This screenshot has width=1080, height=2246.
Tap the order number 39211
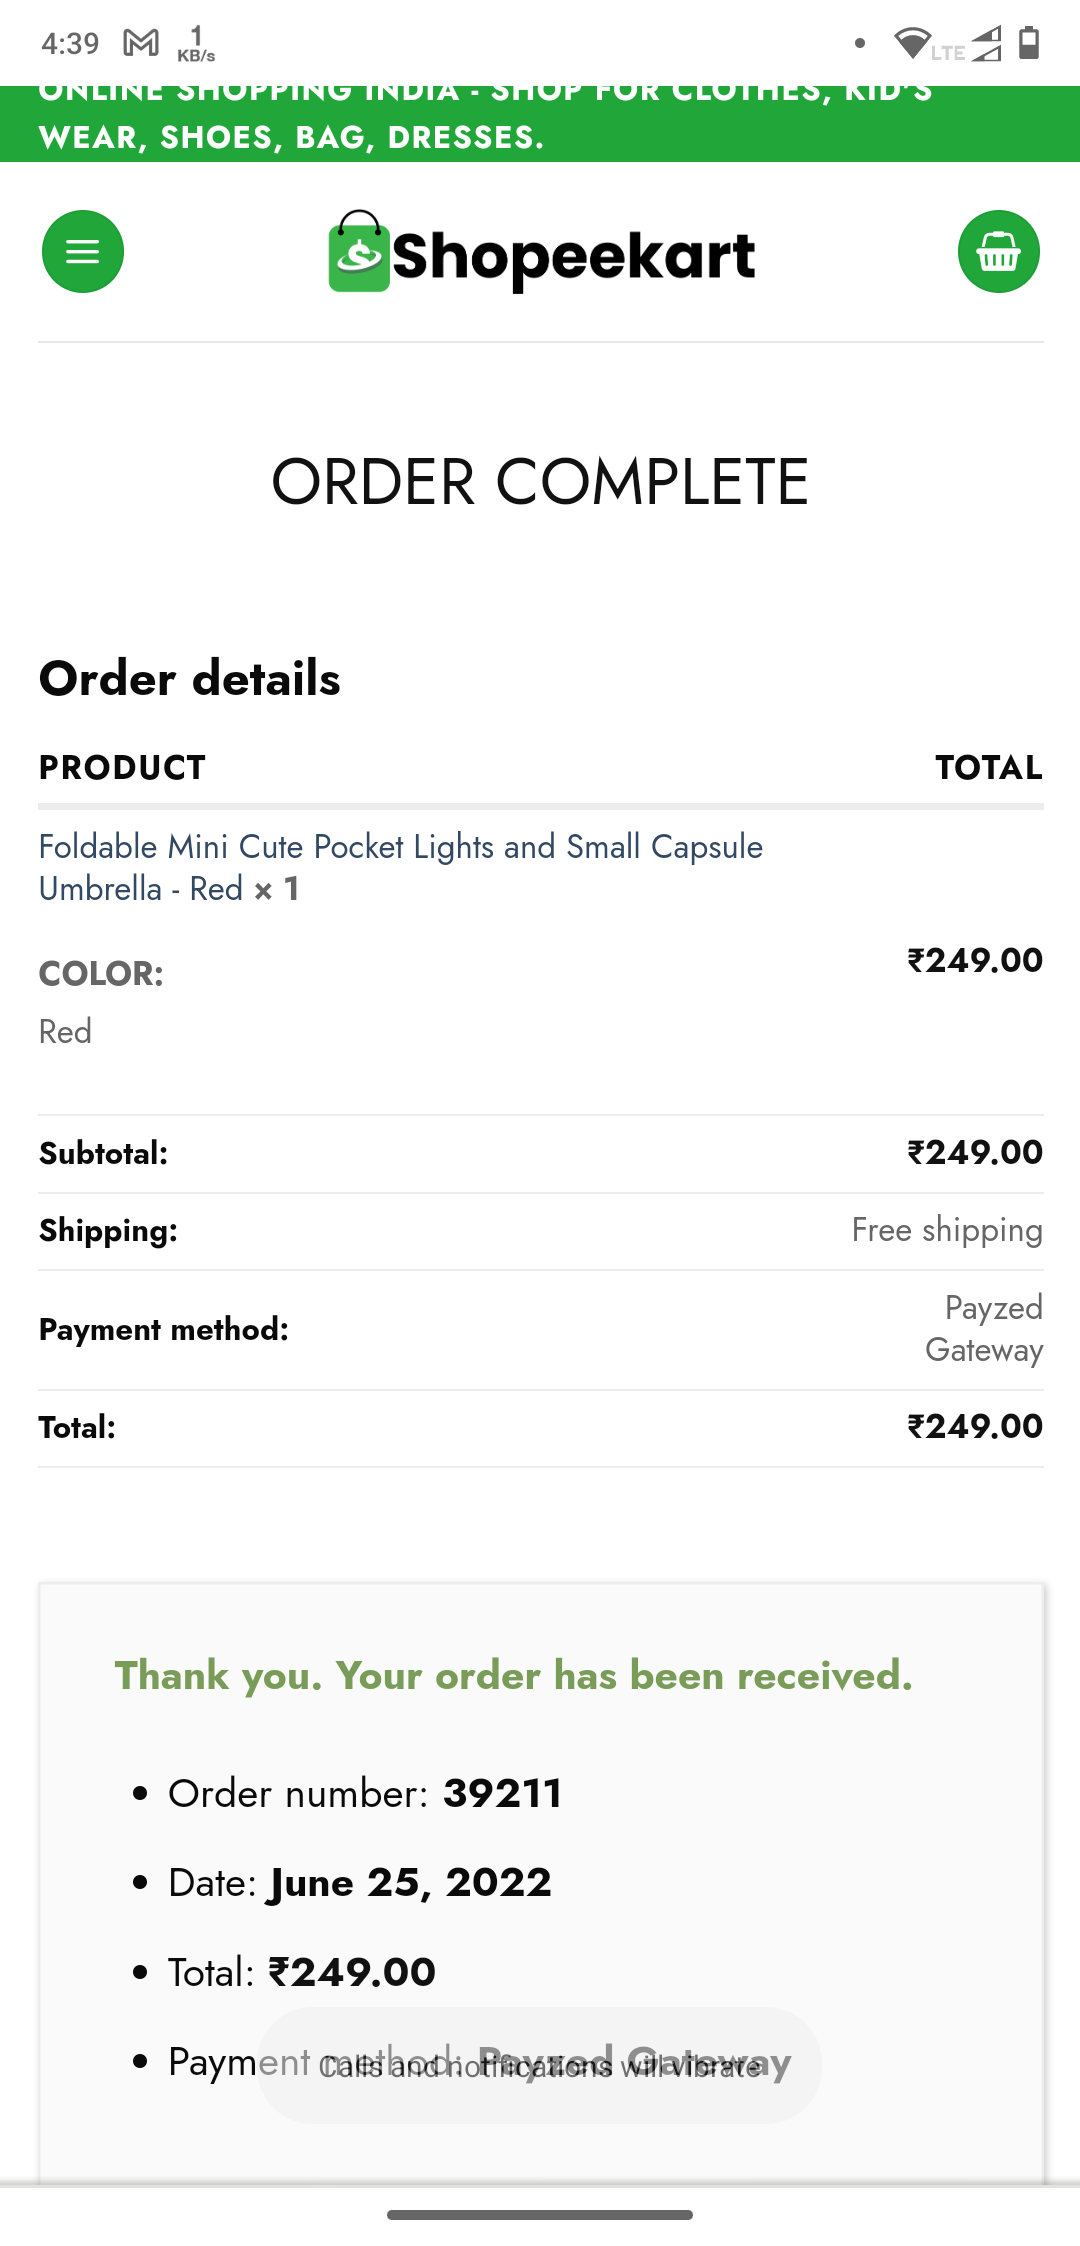click(503, 1794)
